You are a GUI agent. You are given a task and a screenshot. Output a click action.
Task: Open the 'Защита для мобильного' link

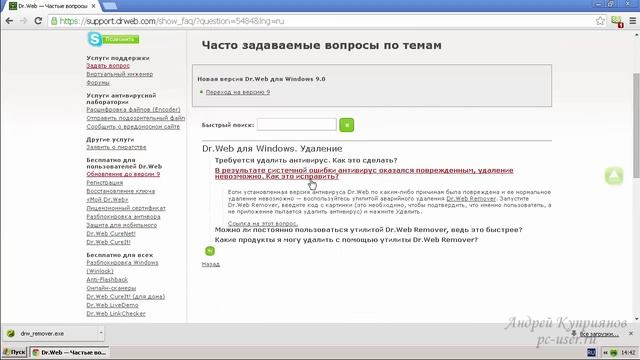point(121,225)
